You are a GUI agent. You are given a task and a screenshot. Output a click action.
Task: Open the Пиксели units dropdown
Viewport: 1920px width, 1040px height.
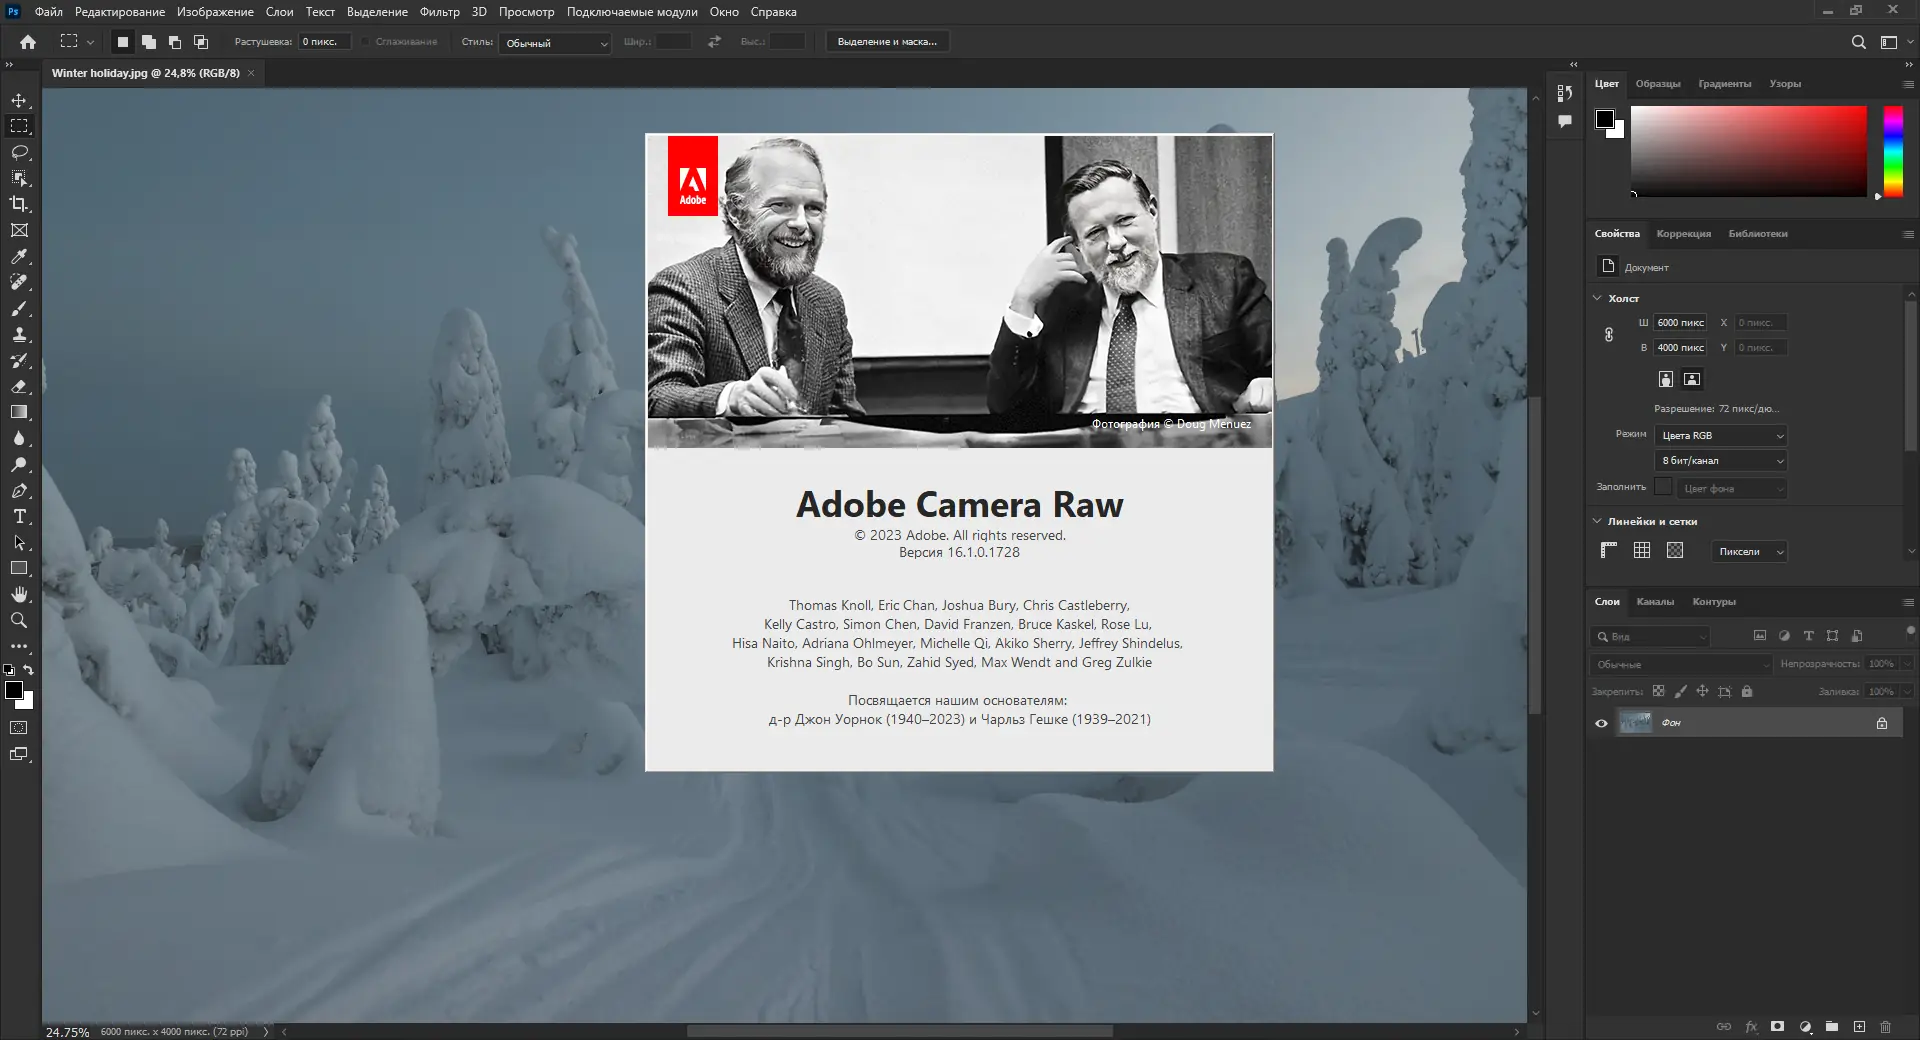pos(1749,552)
